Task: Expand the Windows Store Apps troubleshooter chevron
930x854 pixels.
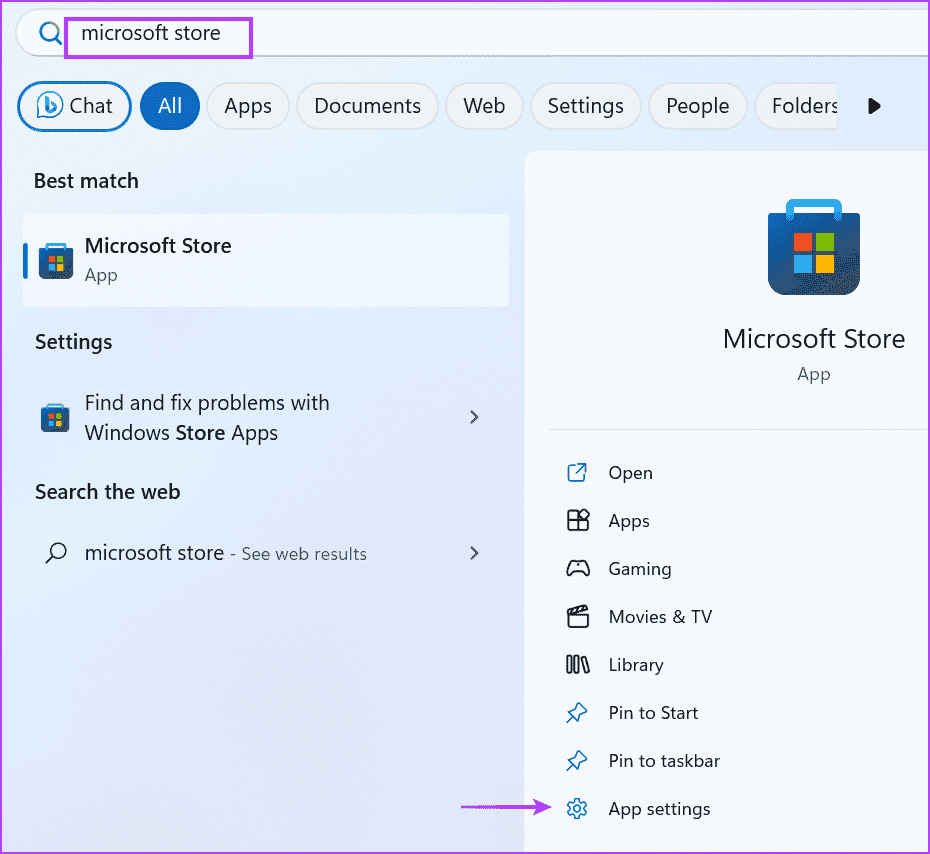Action: pos(474,417)
